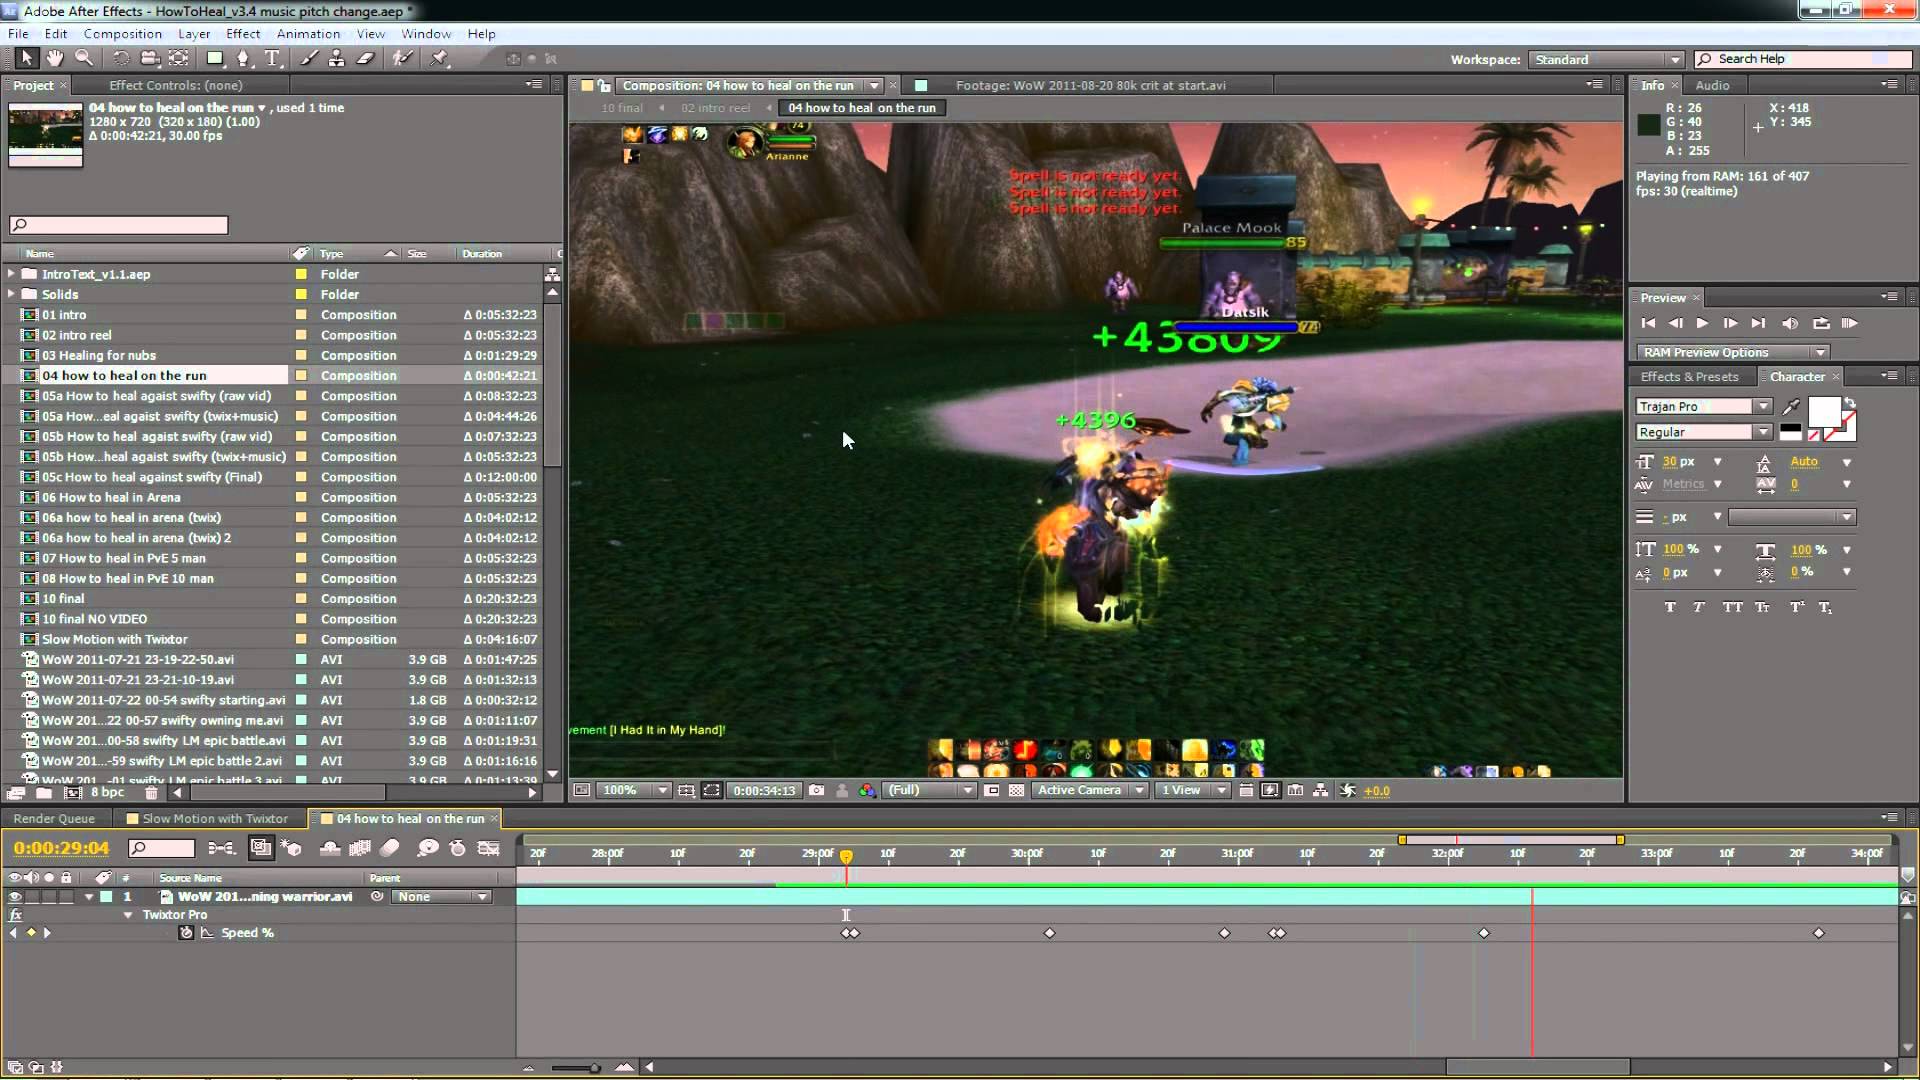Open the Composition menu
Screen dimensions: 1920x1080
(122, 33)
